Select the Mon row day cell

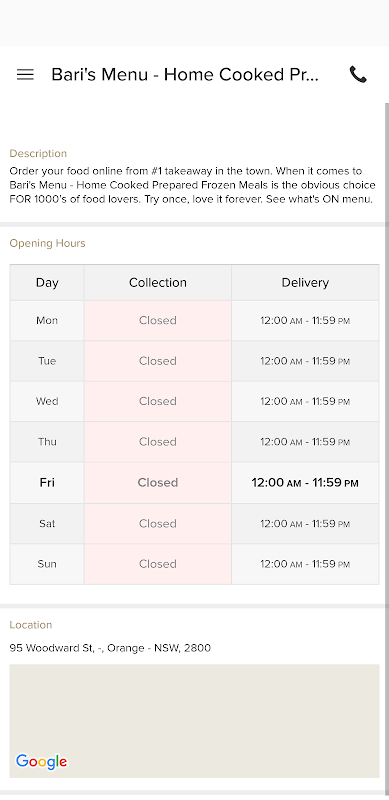pyautogui.click(x=47, y=320)
